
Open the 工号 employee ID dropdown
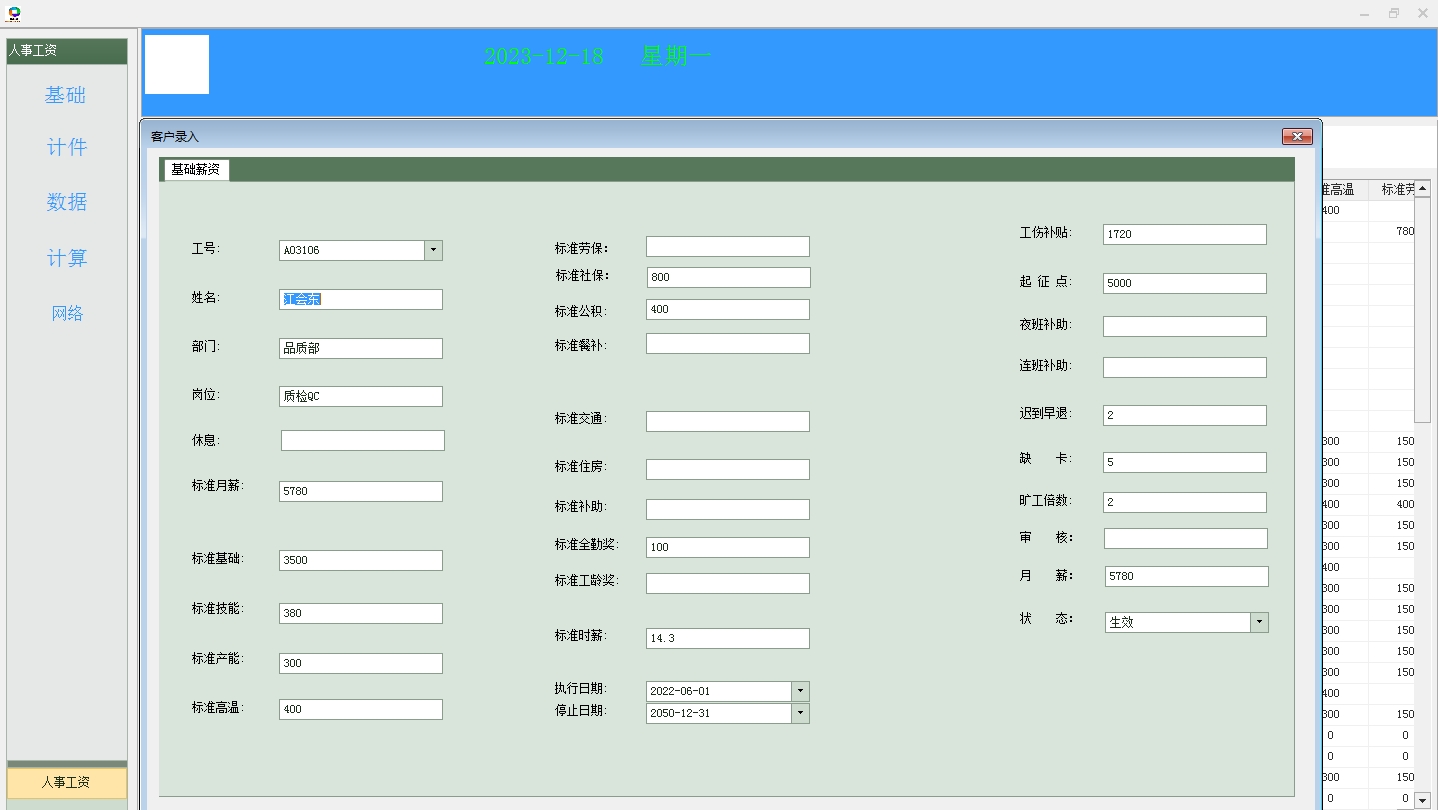point(433,250)
